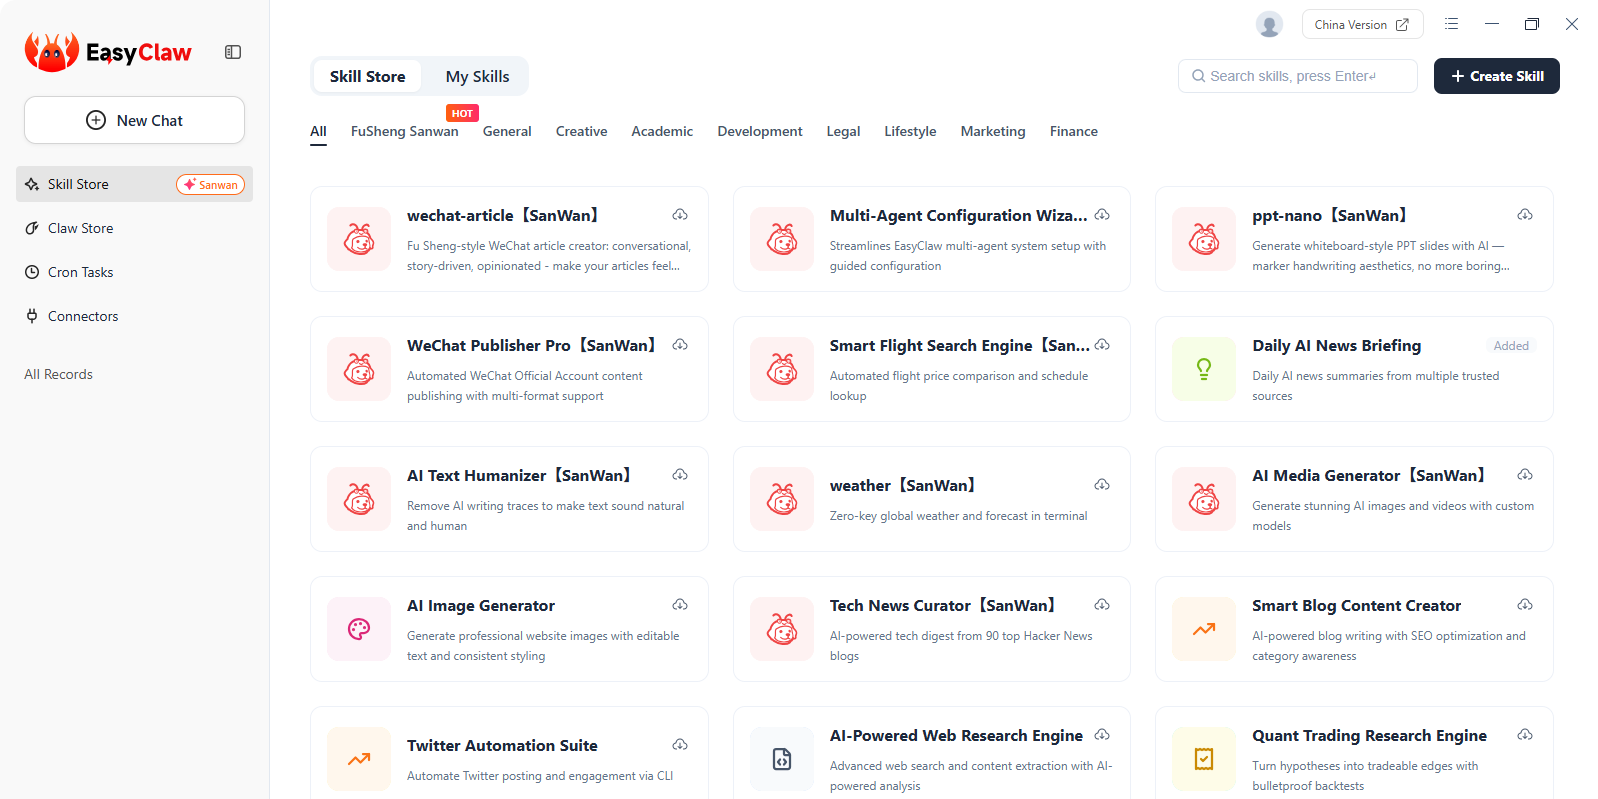Collapse the sidebar panel icon

tap(233, 52)
